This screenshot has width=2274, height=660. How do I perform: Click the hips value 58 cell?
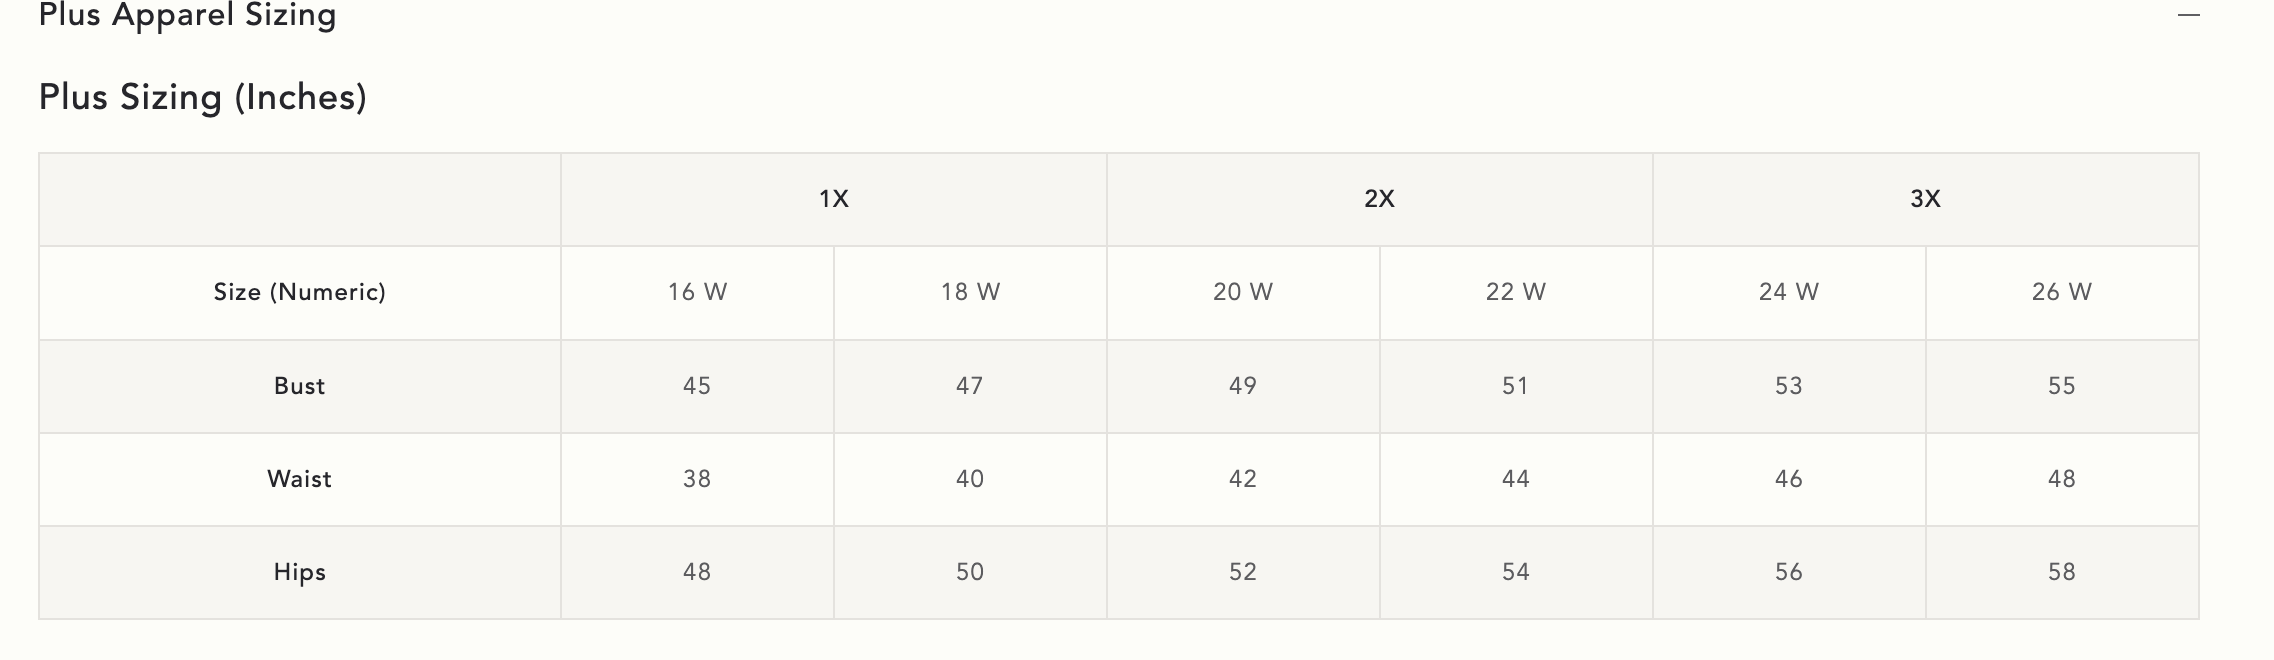(2062, 572)
